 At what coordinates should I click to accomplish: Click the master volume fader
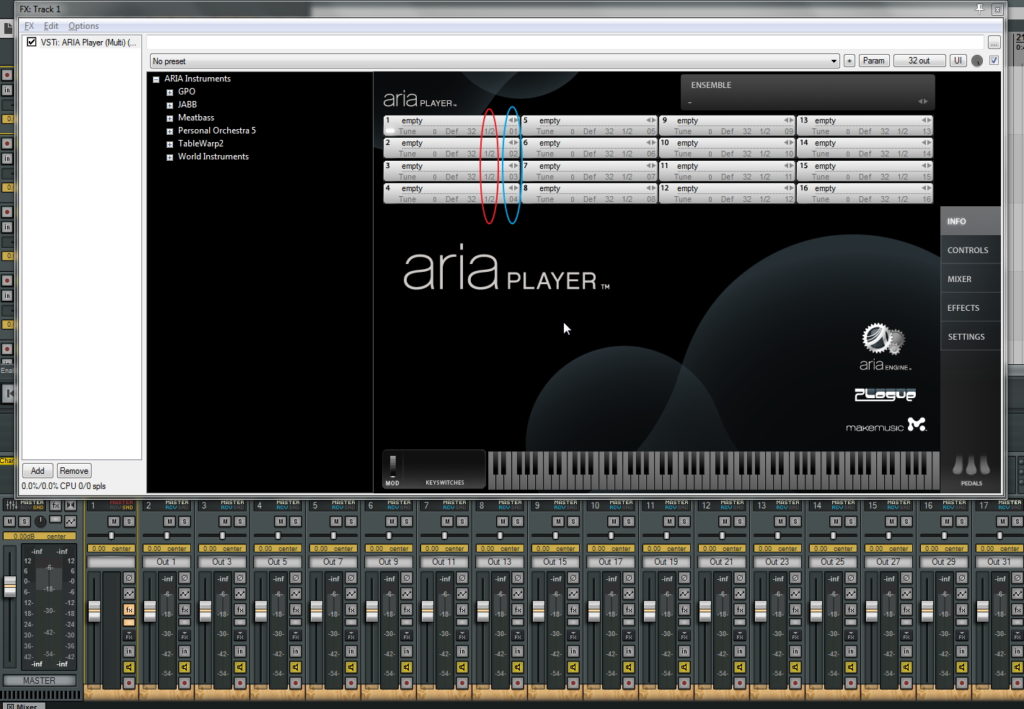(10, 587)
